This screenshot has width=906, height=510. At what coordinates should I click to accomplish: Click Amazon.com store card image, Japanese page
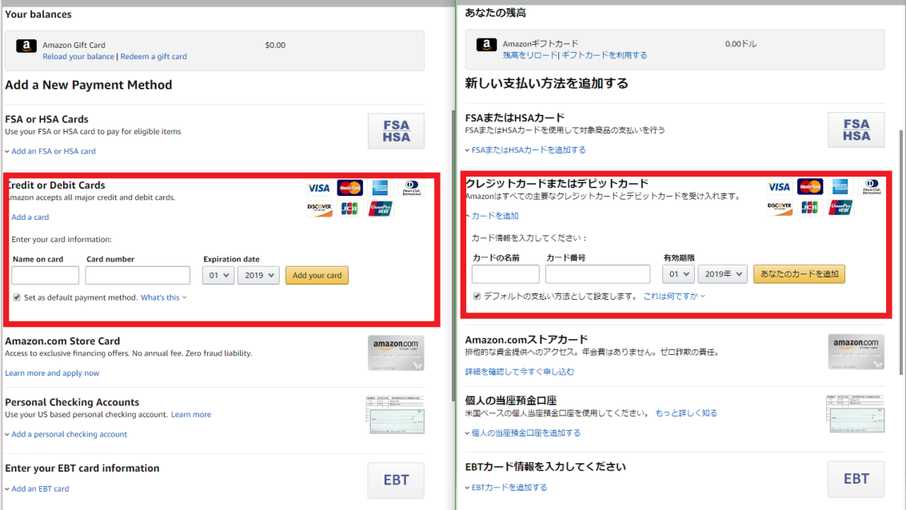[x=856, y=352]
